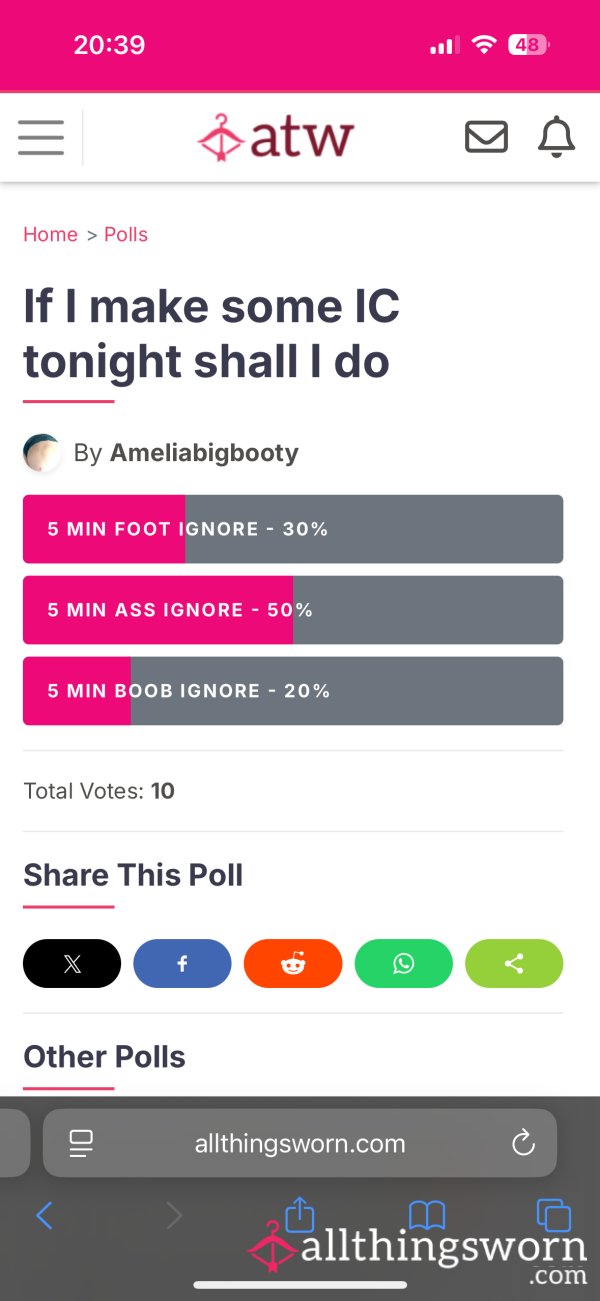Open the Ameliabigbooty author profile

204,453
